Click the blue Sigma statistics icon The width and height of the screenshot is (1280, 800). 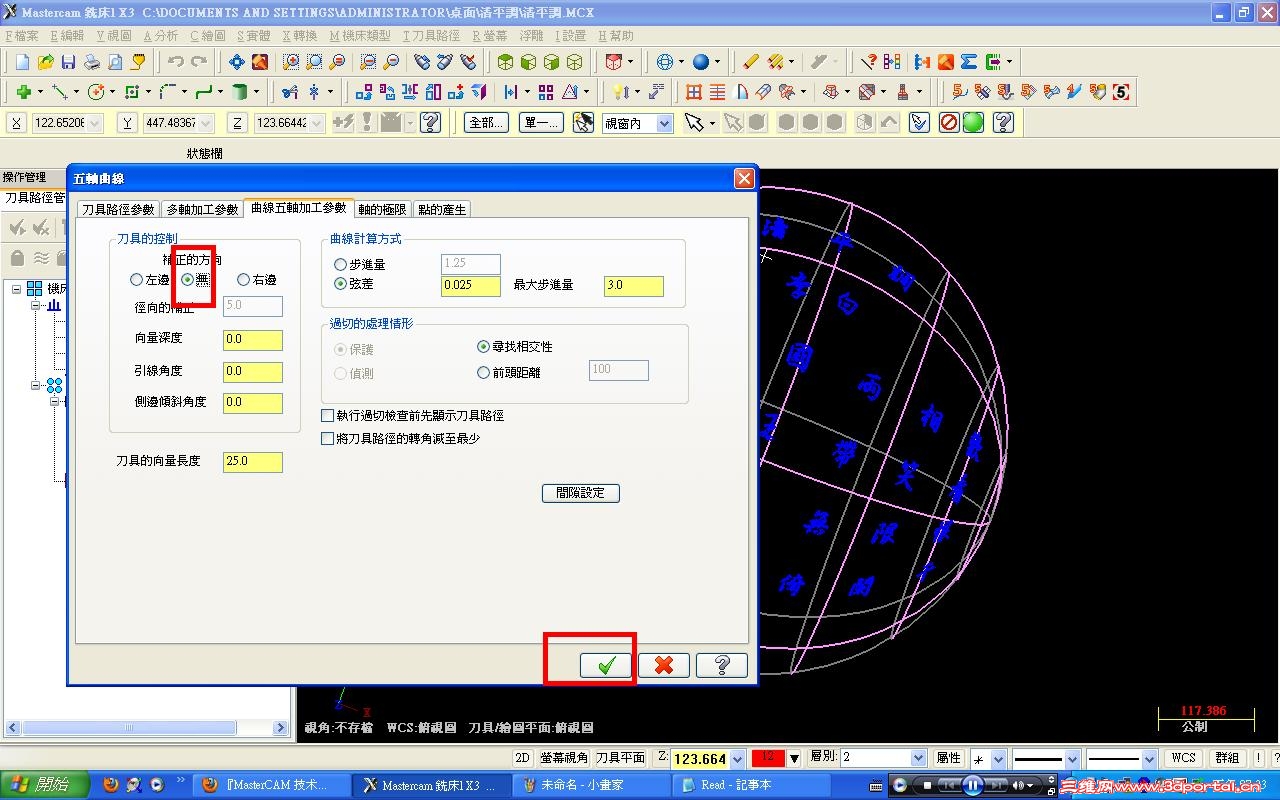pos(969,62)
